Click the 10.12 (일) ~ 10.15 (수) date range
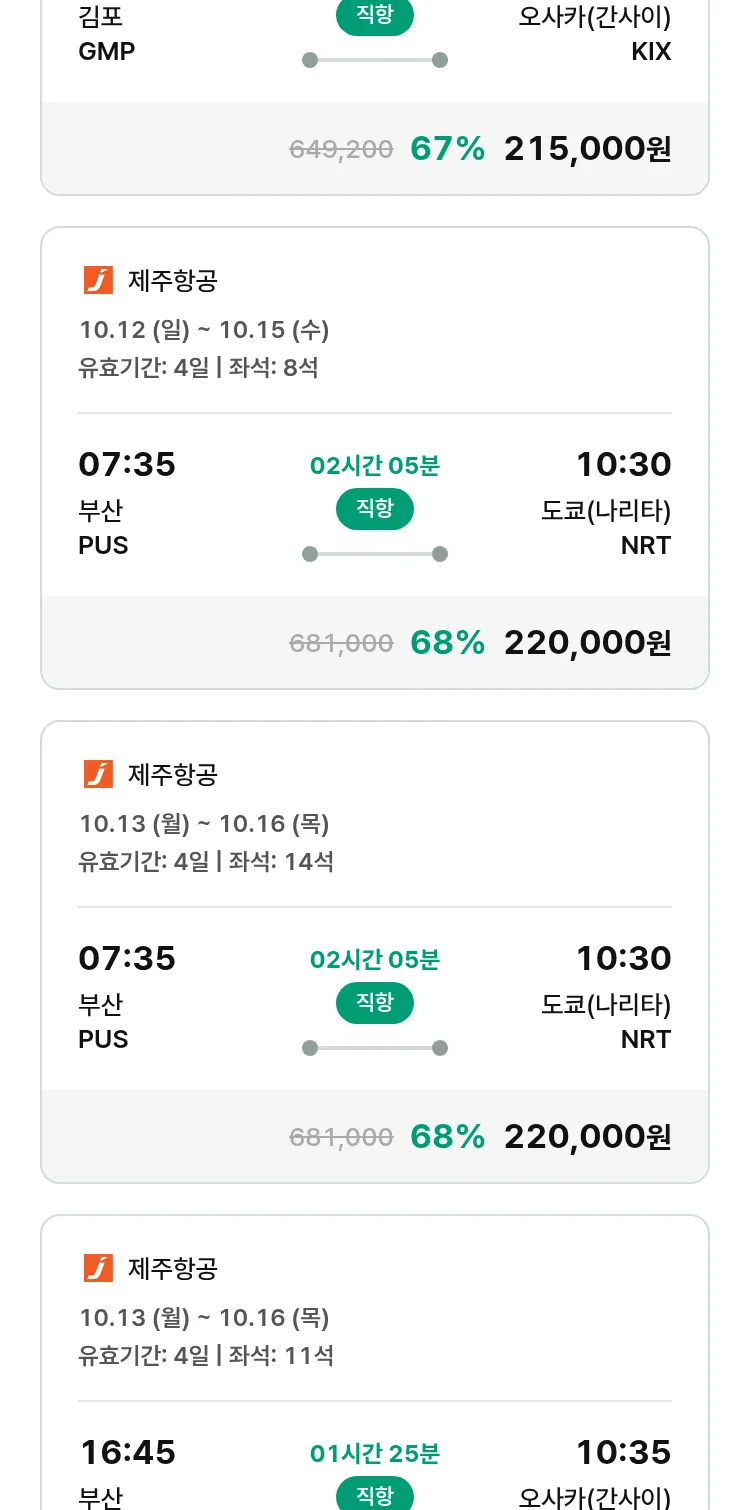The width and height of the screenshot is (750, 1510). 204,329
